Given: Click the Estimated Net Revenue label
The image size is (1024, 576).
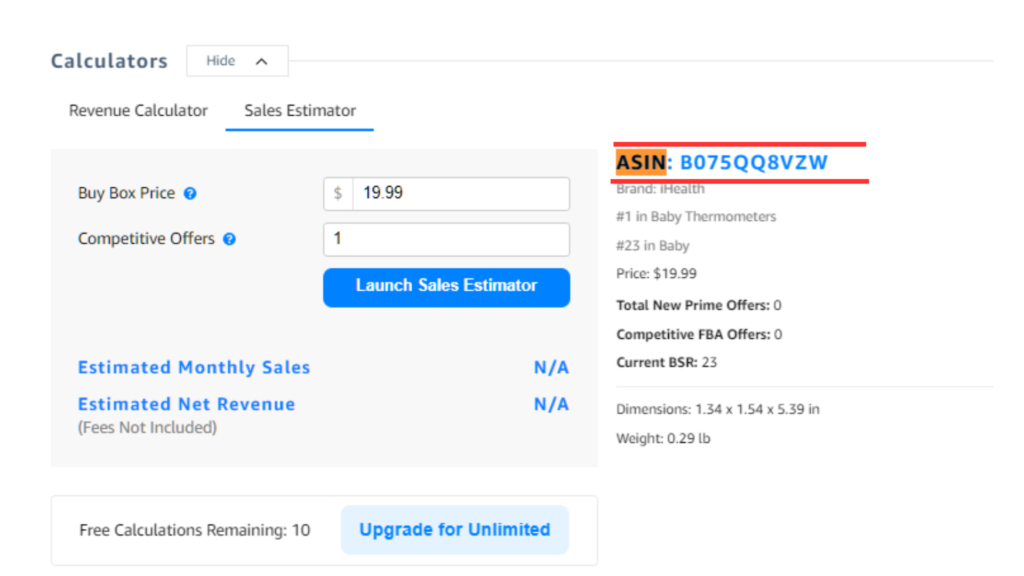Looking at the screenshot, I should [186, 404].
